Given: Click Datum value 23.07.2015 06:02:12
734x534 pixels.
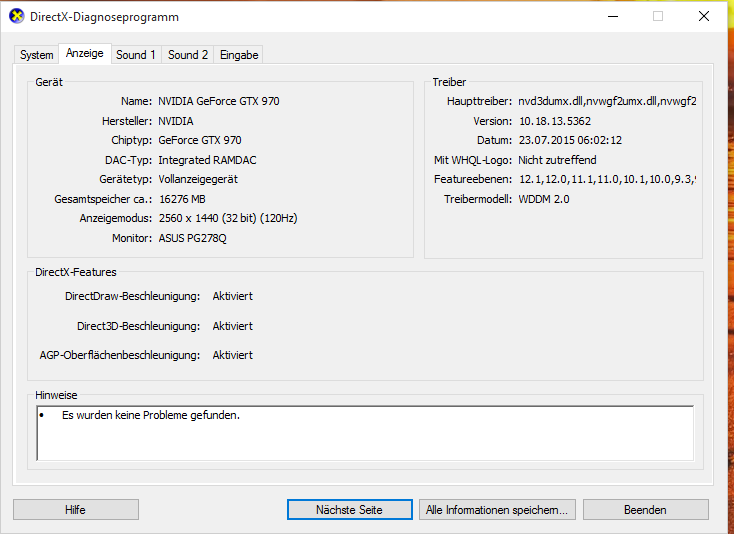Looking at the screenshot, I should 570,140.
